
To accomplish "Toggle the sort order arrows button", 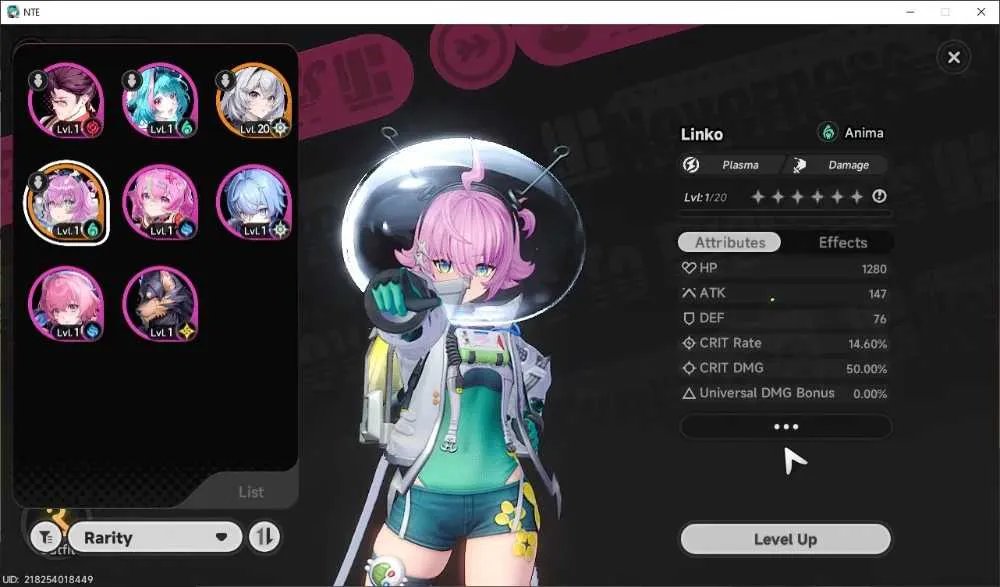I will click(265, 537).
